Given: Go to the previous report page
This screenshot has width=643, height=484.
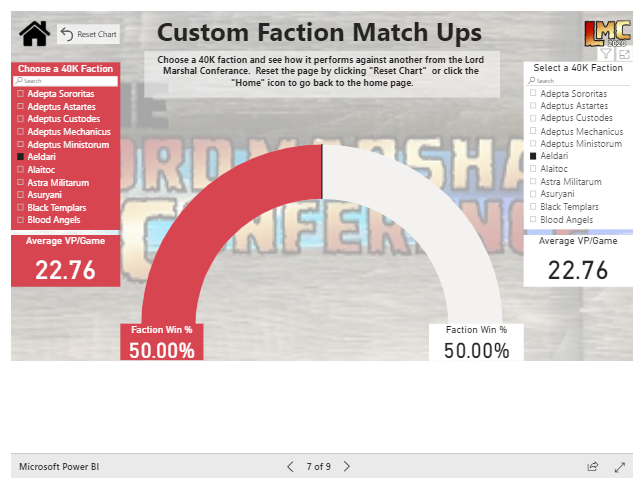Looking at the screenshot, I should (x=290, y=466).
